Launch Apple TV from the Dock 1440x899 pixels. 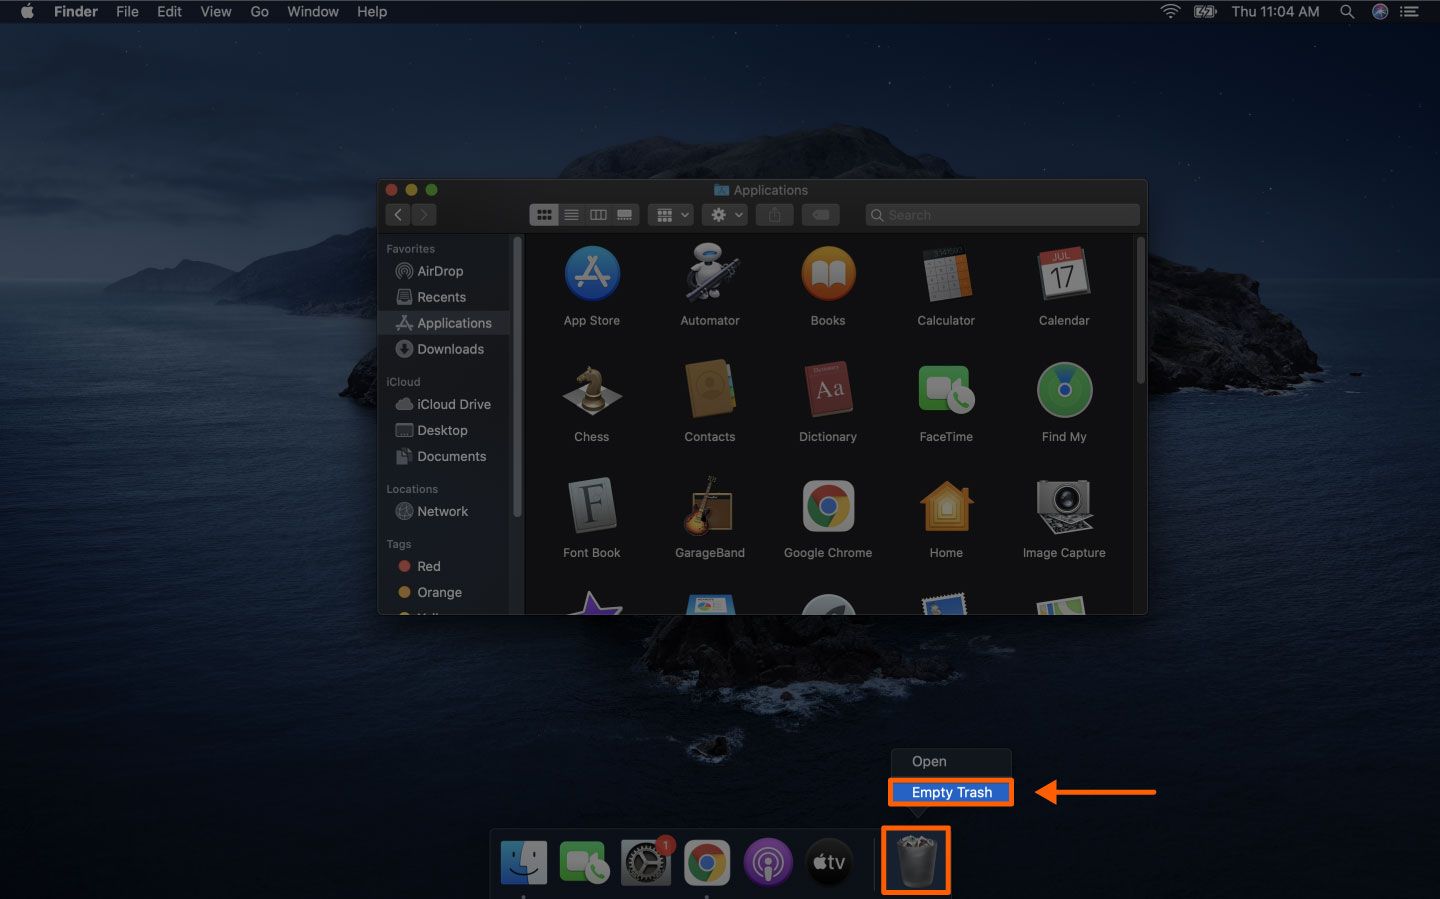829,862
